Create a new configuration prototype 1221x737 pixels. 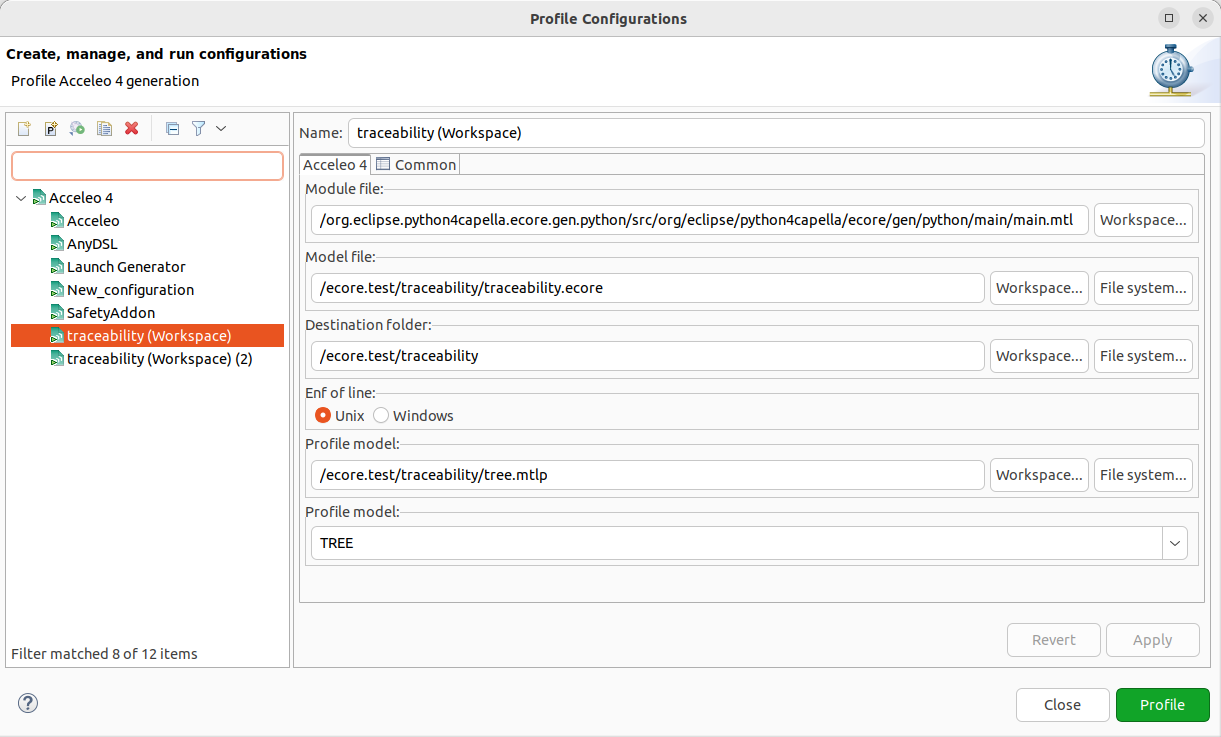click(x=50, y=128)
